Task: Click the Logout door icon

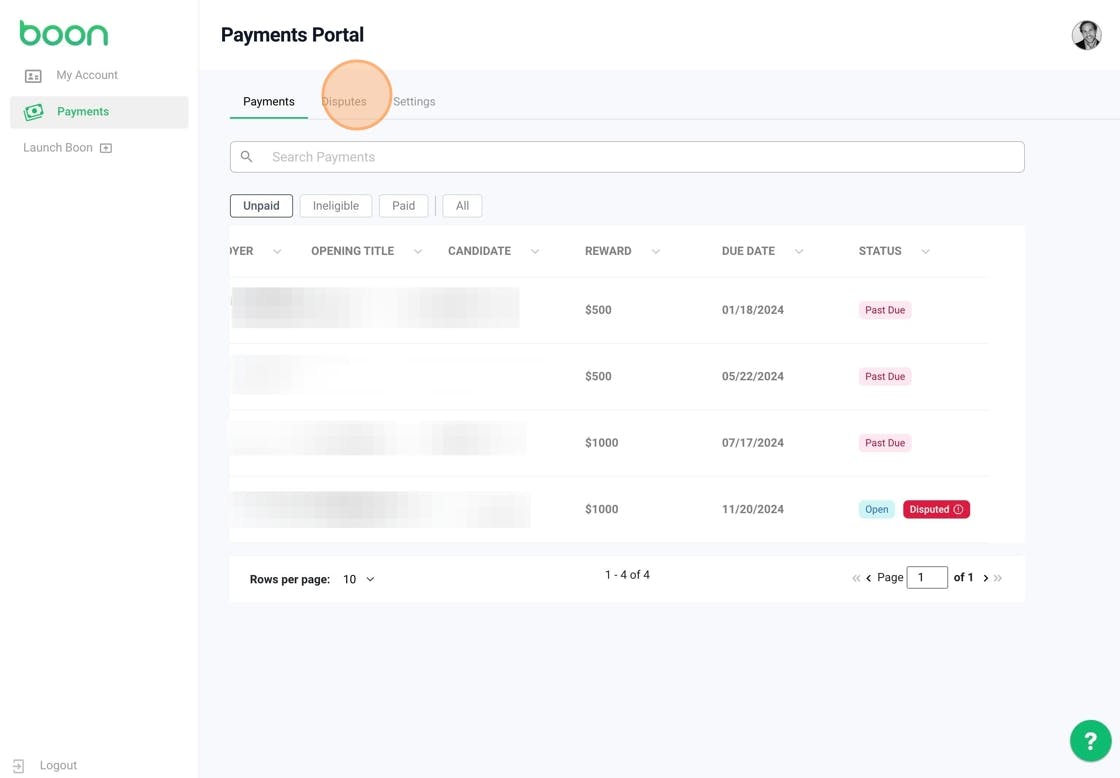Action: 19,766
